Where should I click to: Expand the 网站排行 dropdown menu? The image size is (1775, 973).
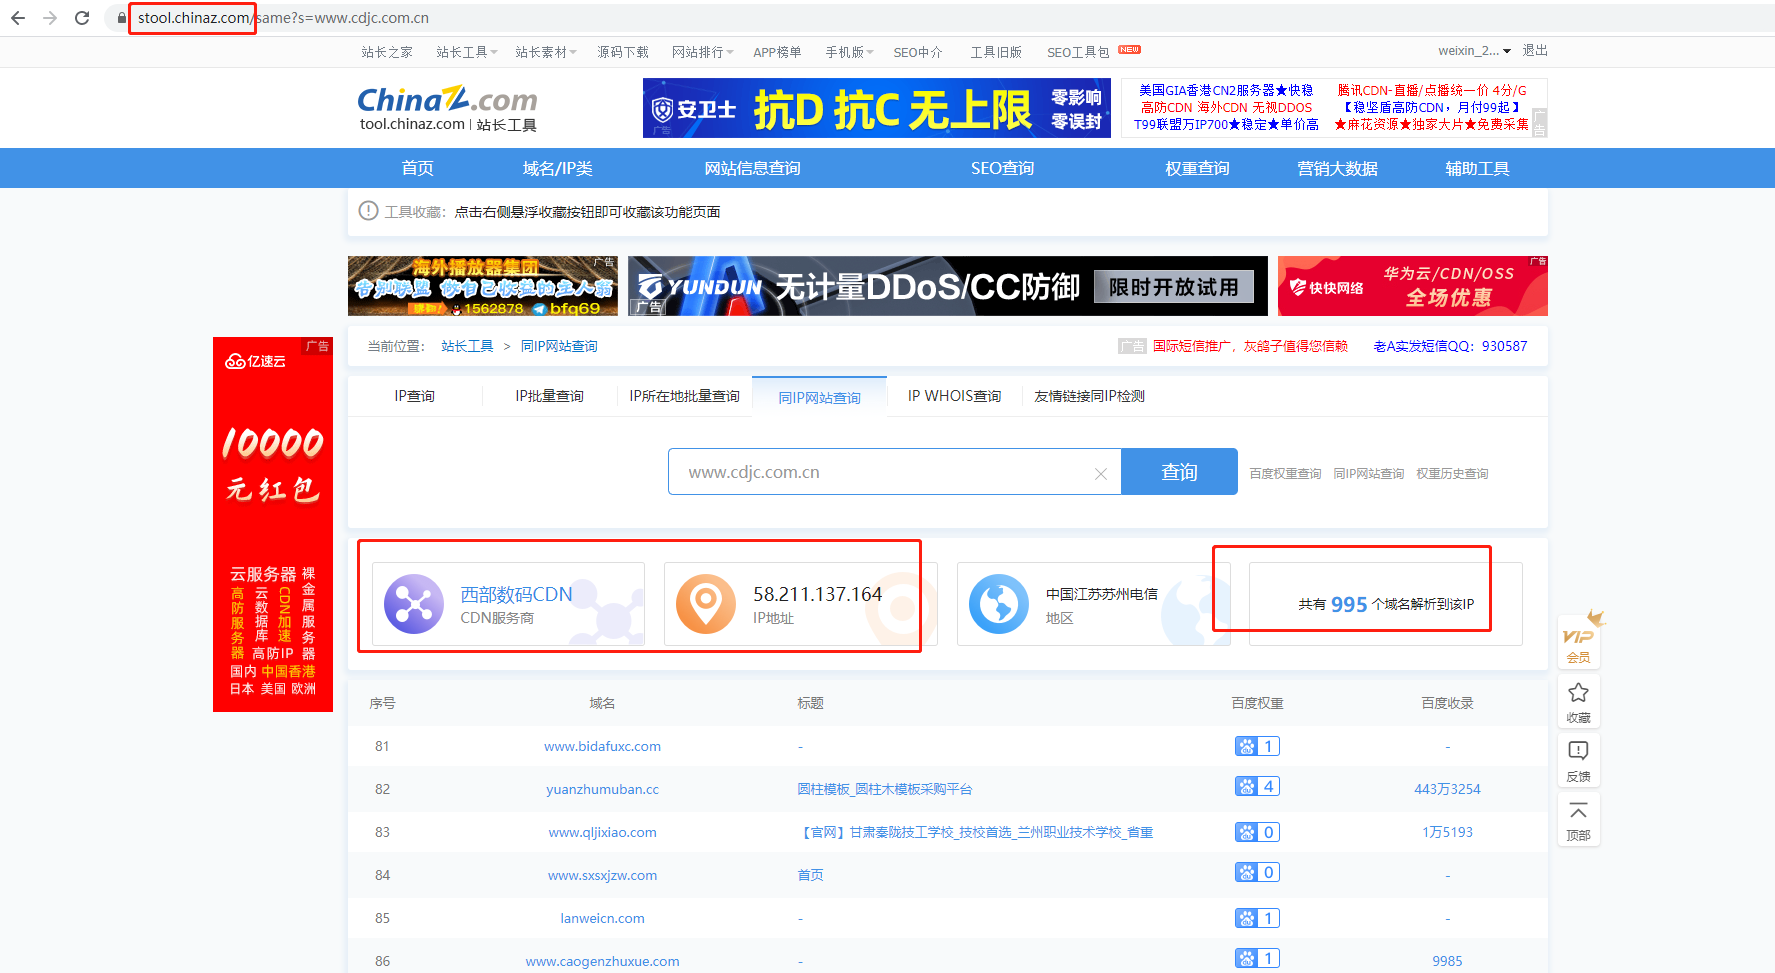point(702,52)
